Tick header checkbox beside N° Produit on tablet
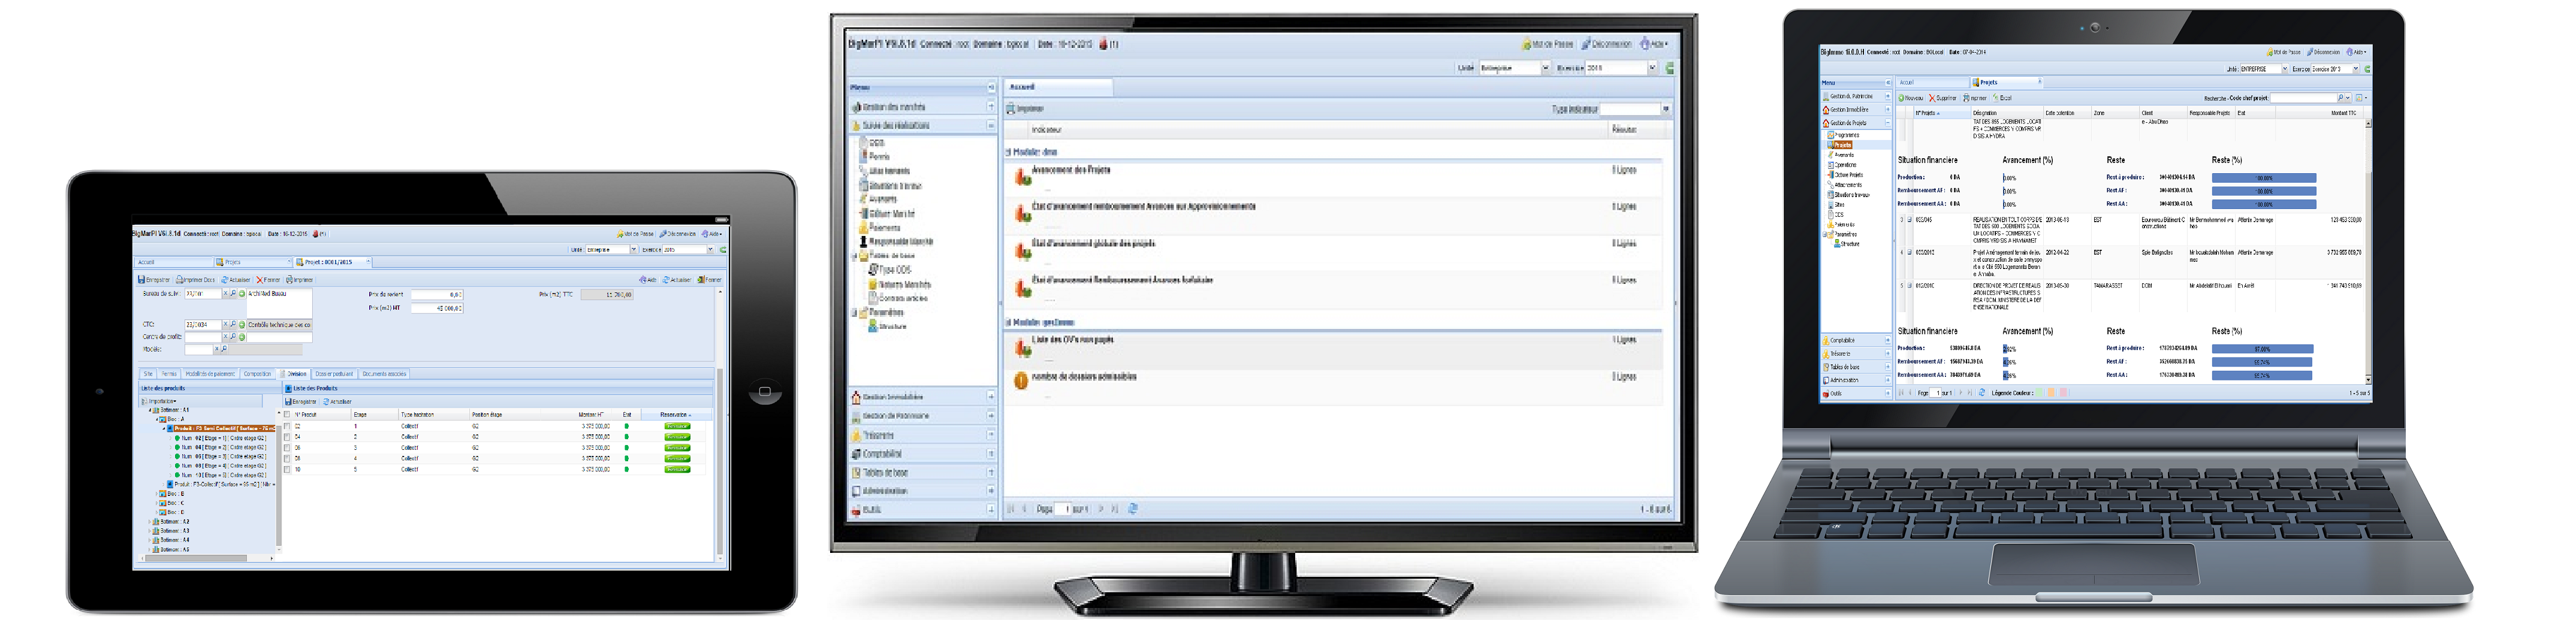The height and width of the screenshot is (620, 2576). click(287, 415)
